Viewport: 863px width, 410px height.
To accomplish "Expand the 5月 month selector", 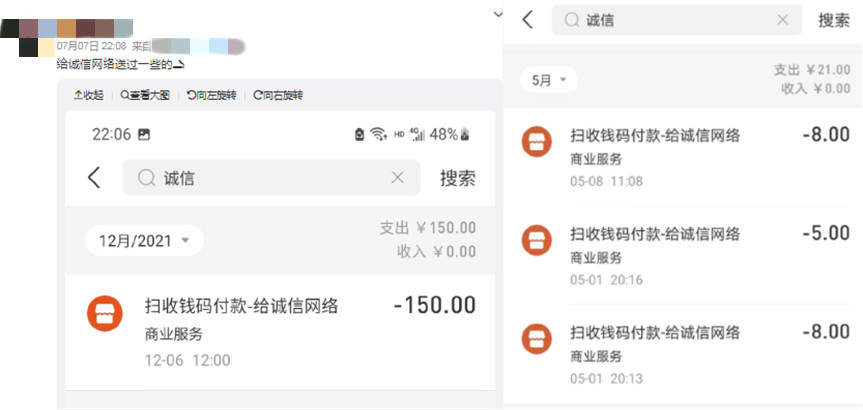I will (x=549, y=80).
